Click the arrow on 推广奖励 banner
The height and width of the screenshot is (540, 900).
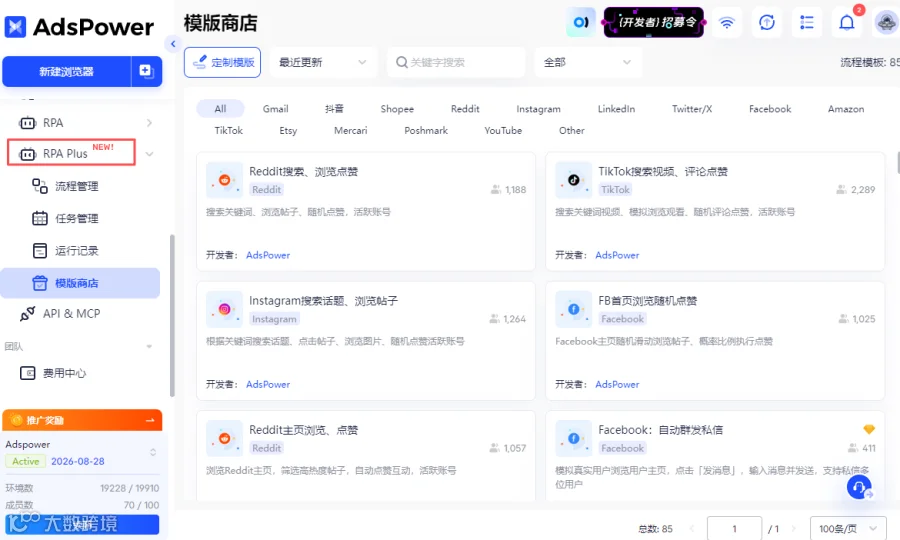click(x=150, y=420)
